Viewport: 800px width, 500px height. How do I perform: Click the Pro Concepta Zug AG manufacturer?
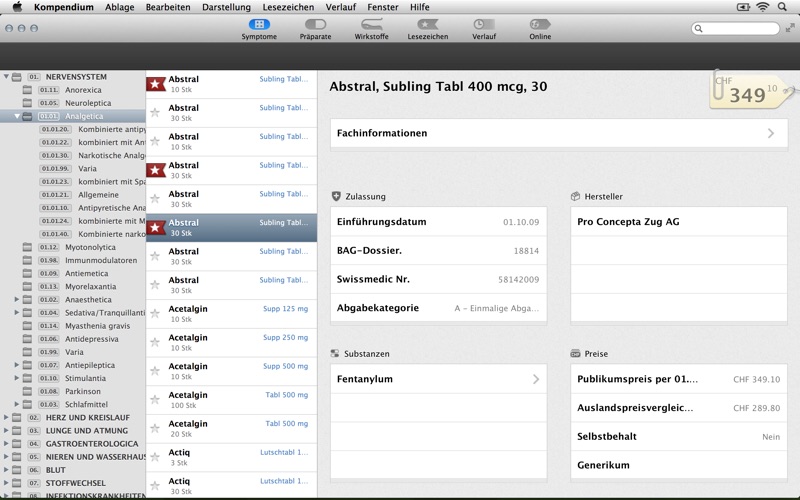(679, 221)
